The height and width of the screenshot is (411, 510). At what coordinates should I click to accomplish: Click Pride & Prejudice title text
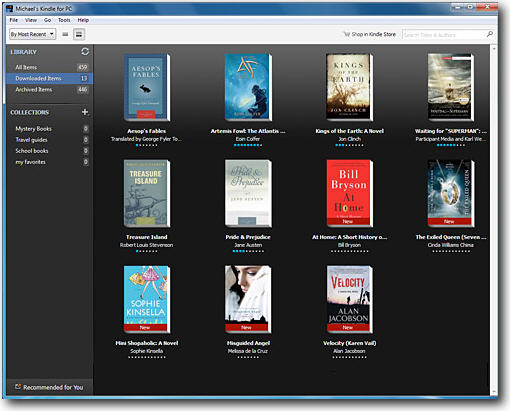coord(248,237)
